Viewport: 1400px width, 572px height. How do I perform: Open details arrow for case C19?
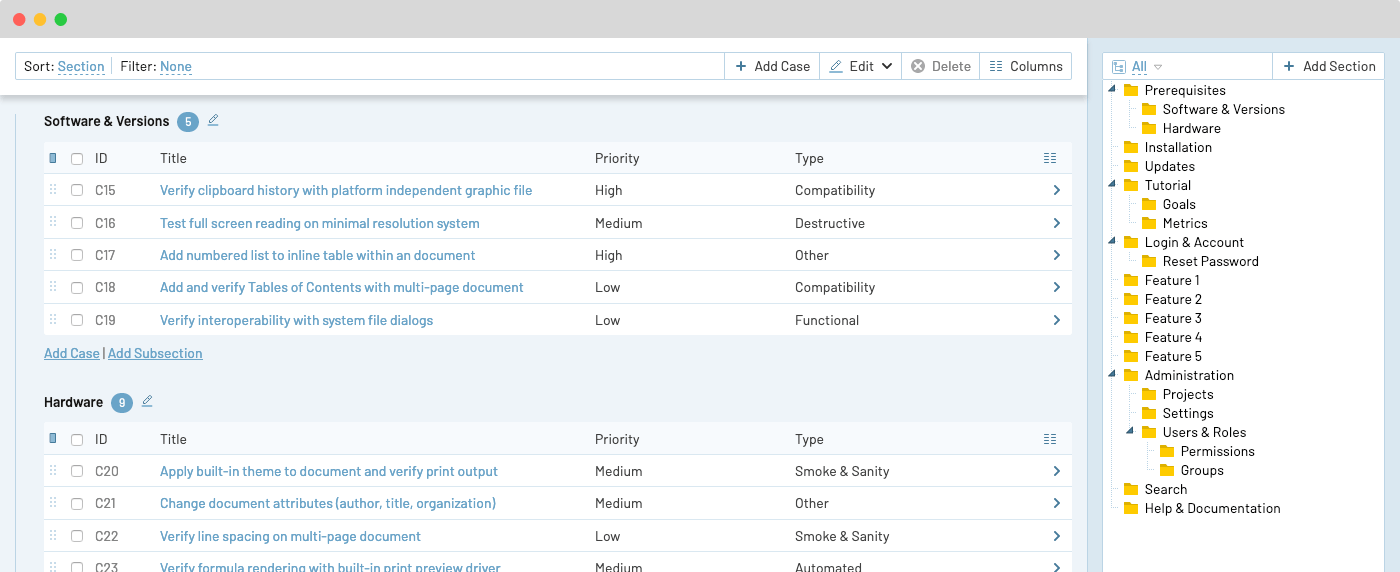(1057, 320)
